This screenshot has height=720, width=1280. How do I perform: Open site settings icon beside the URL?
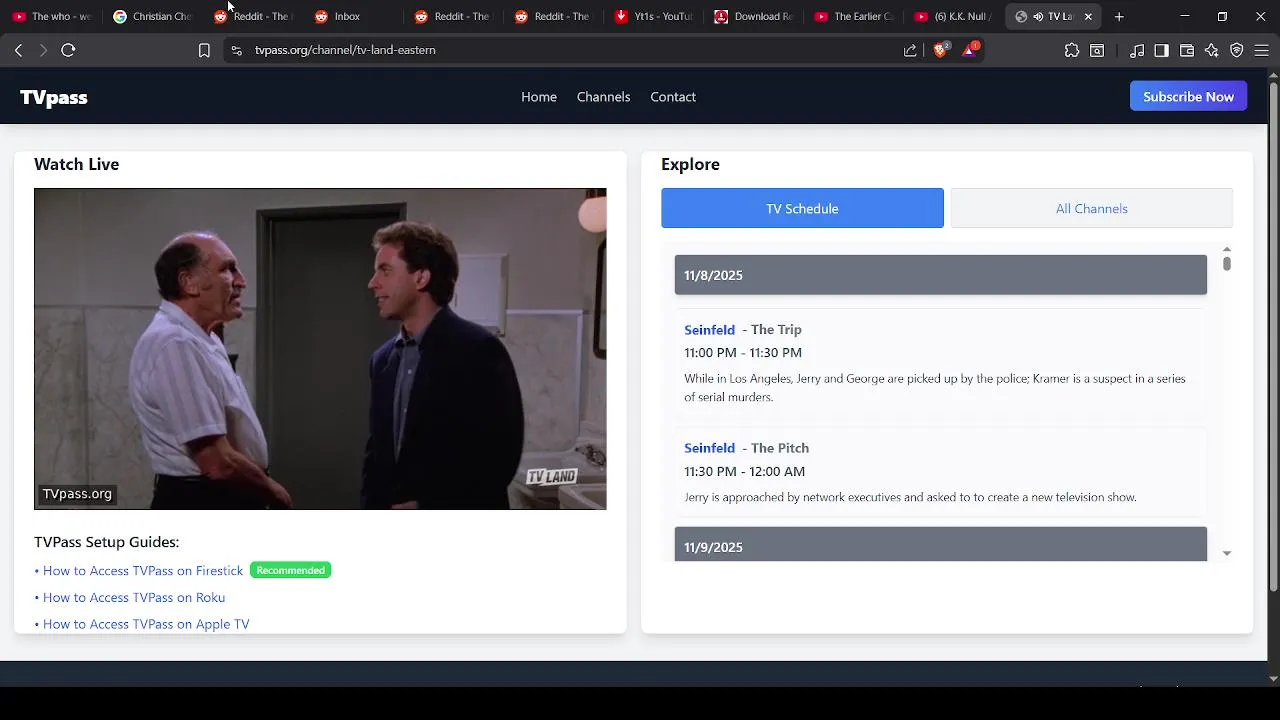tap(236, 50)
